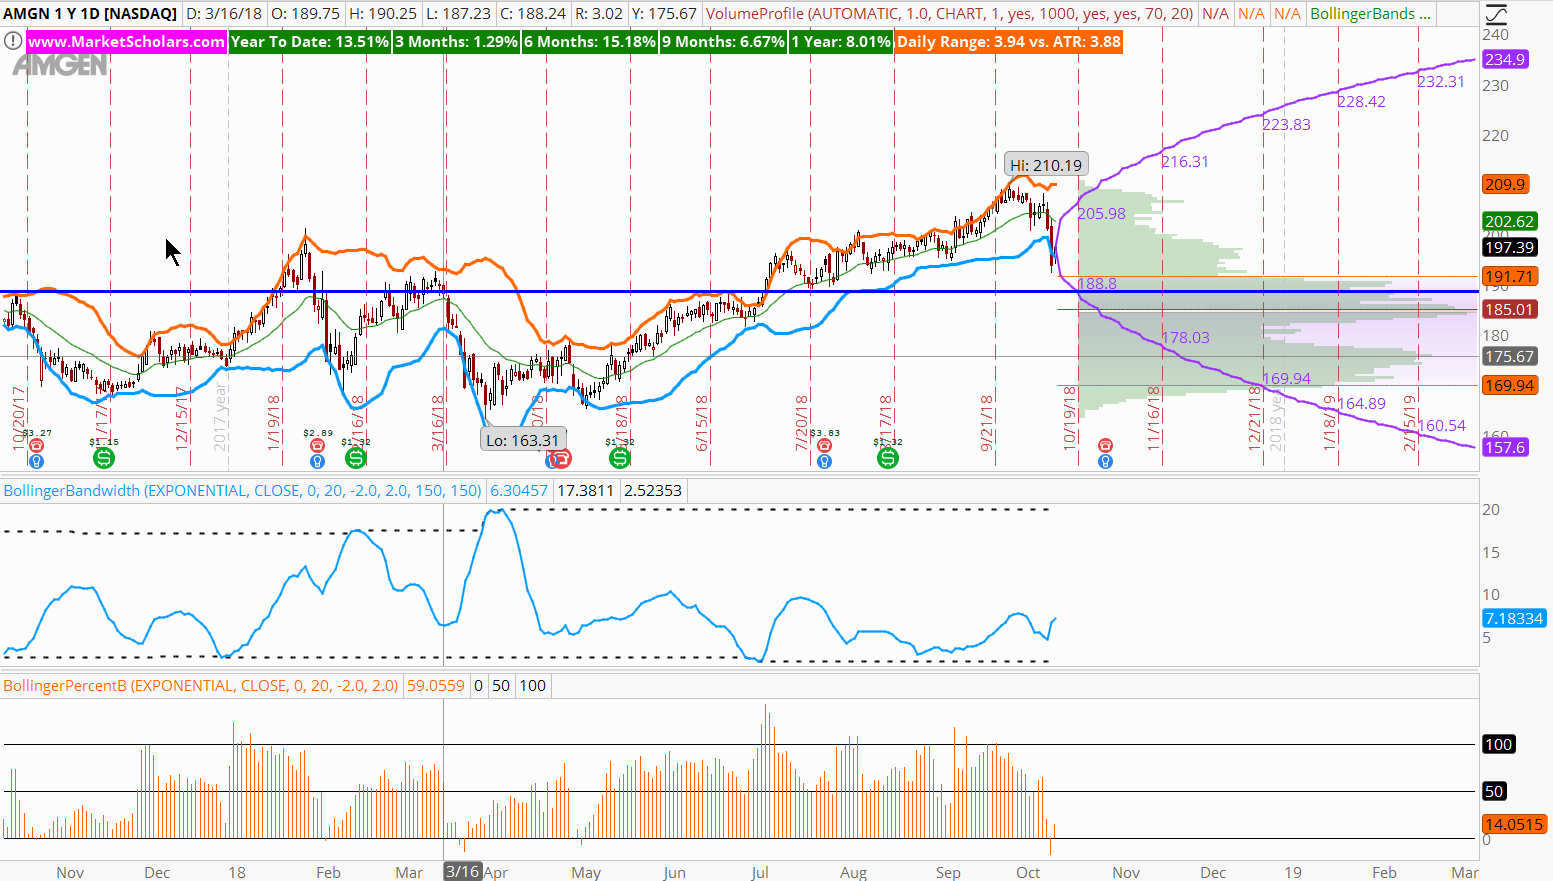Click the R: 3.02 range field
Viewport: 1553px width, 881px height.
[599, 14]
